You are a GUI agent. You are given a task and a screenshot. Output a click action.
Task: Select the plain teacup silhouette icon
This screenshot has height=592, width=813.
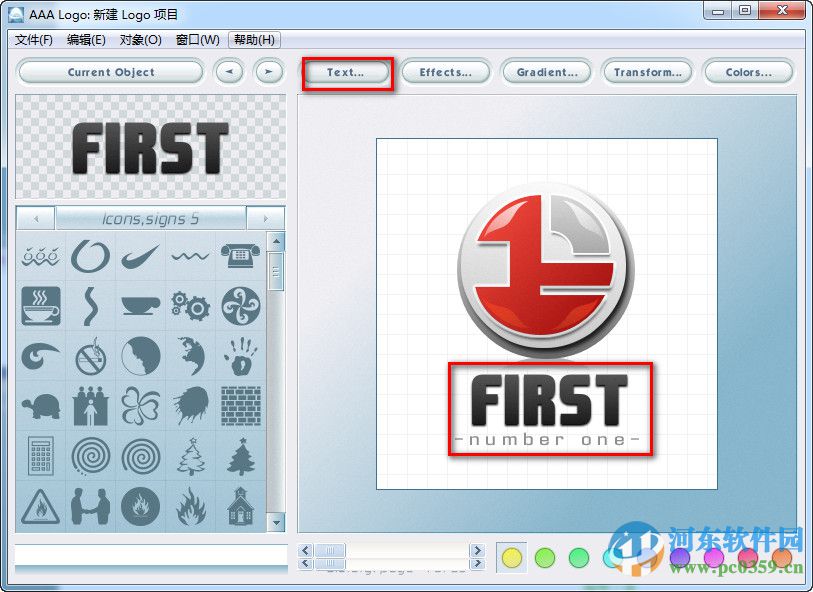tap(140, 306)
